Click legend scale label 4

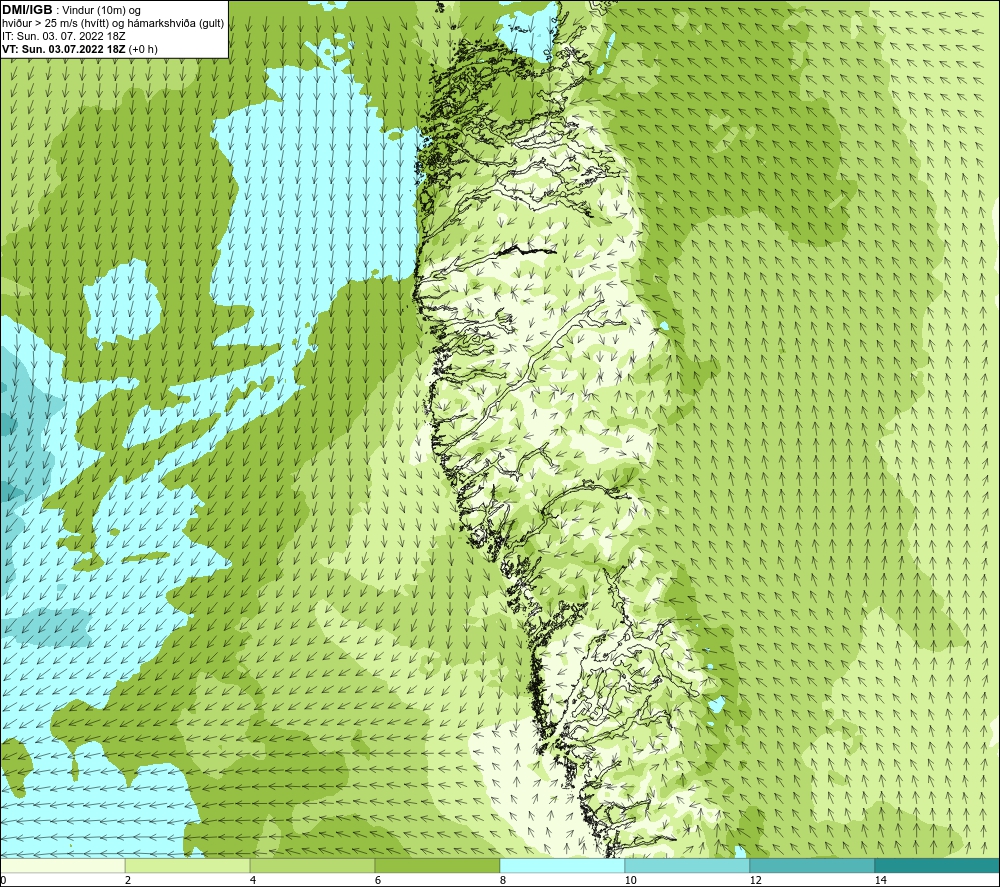253,881
